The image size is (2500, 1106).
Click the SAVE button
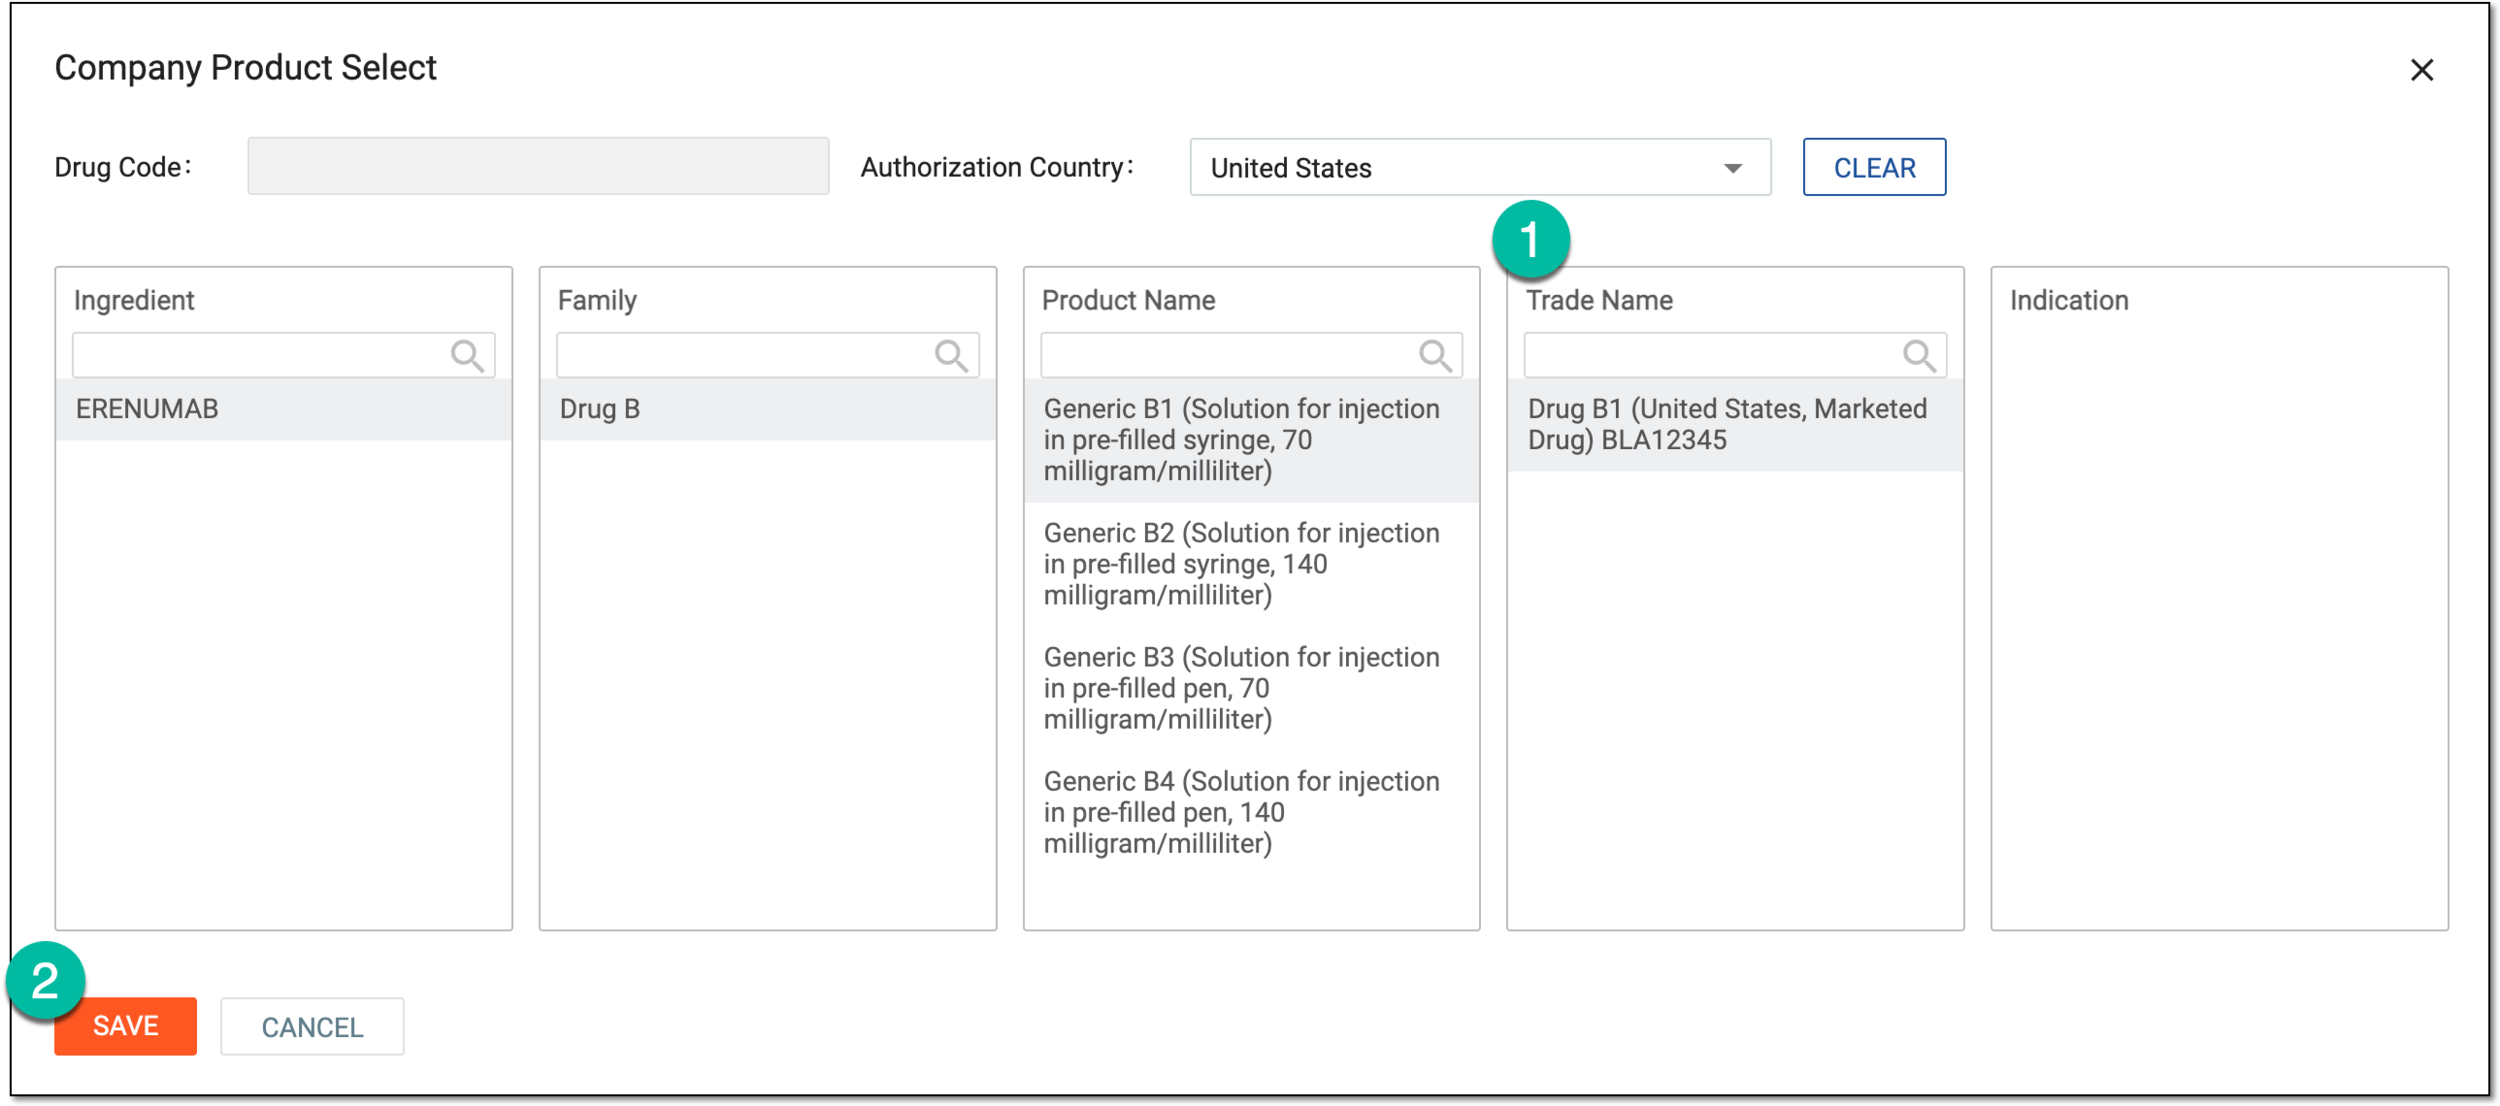click(x=125, y=1026)
